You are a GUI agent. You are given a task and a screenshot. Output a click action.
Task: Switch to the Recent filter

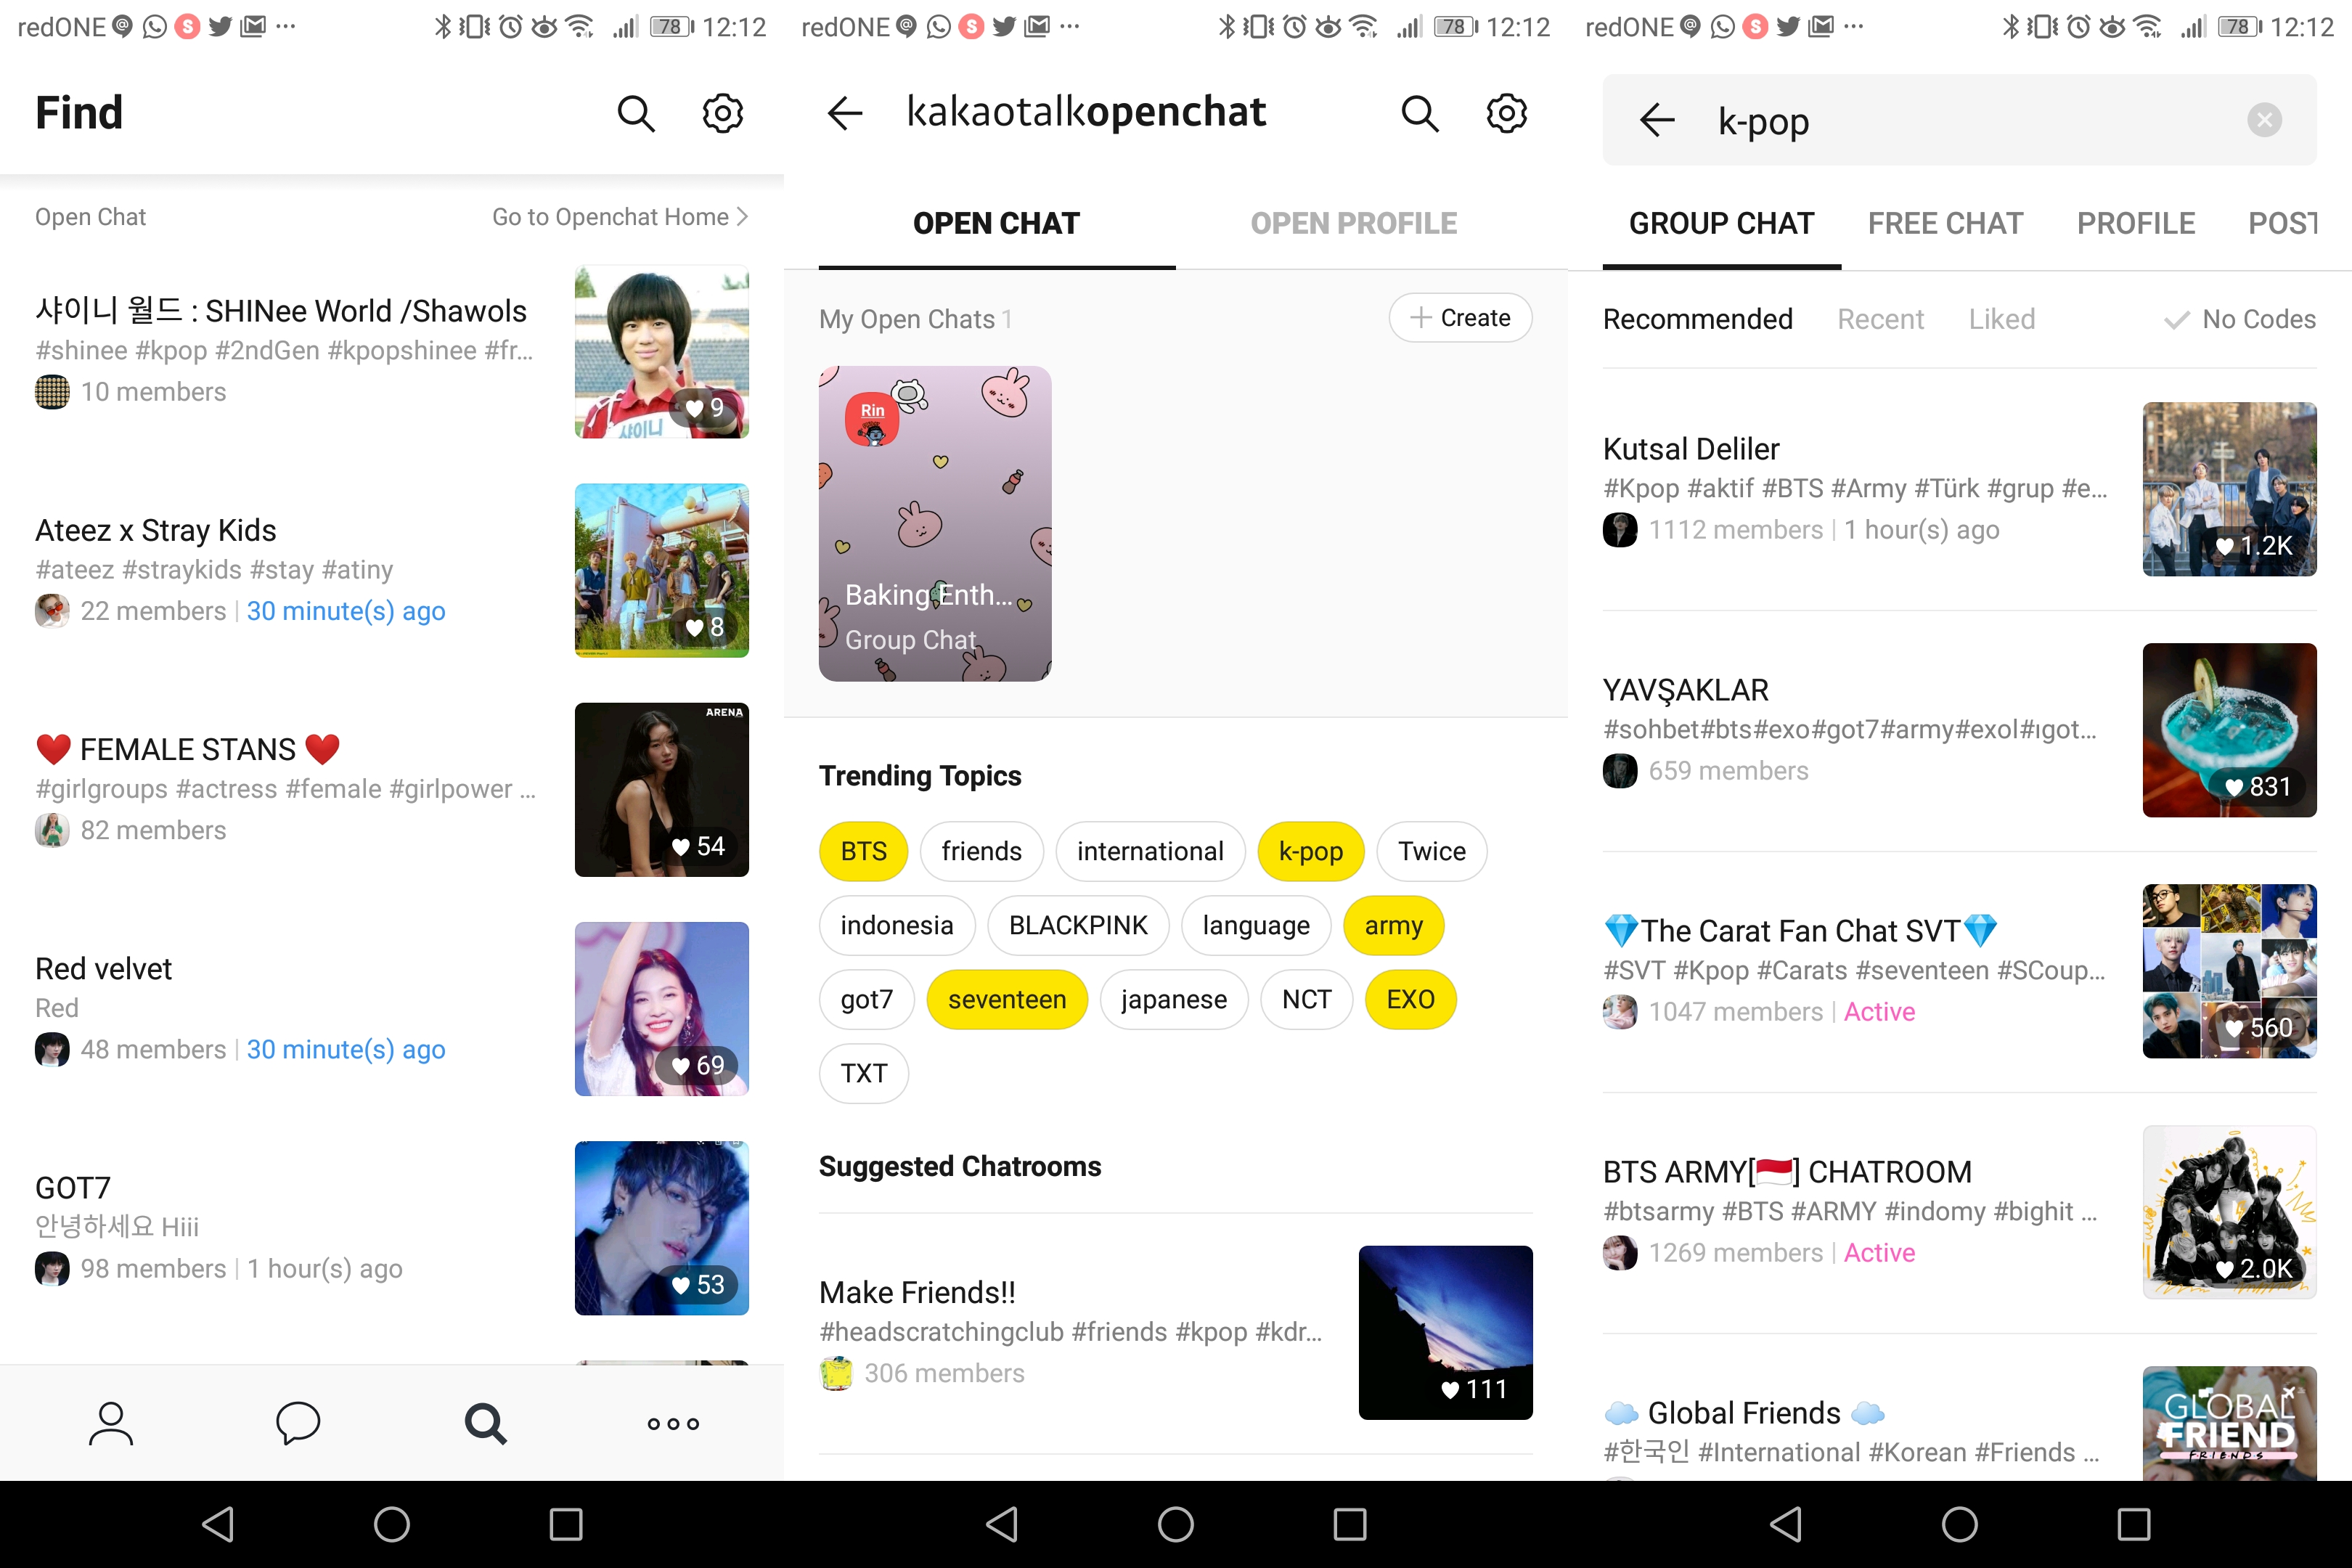coord(1882,319)
